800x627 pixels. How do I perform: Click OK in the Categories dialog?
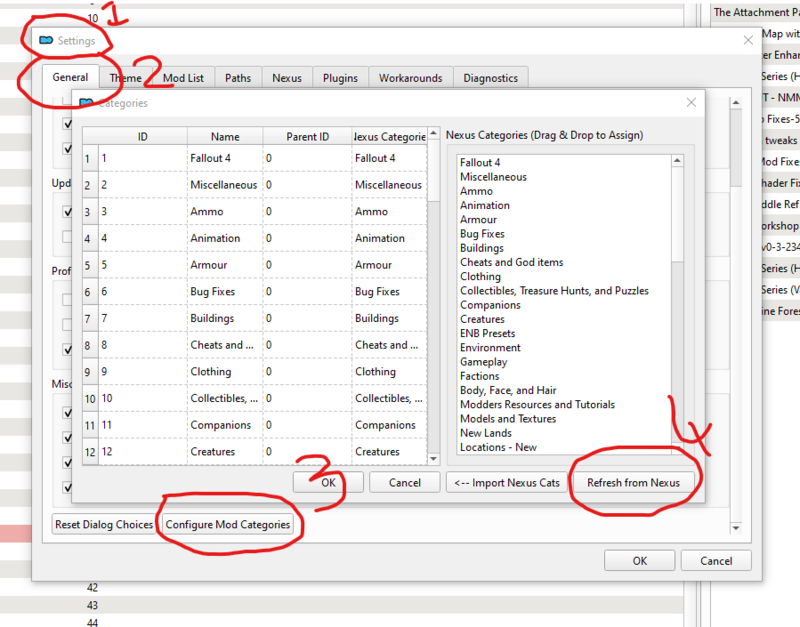328,483
